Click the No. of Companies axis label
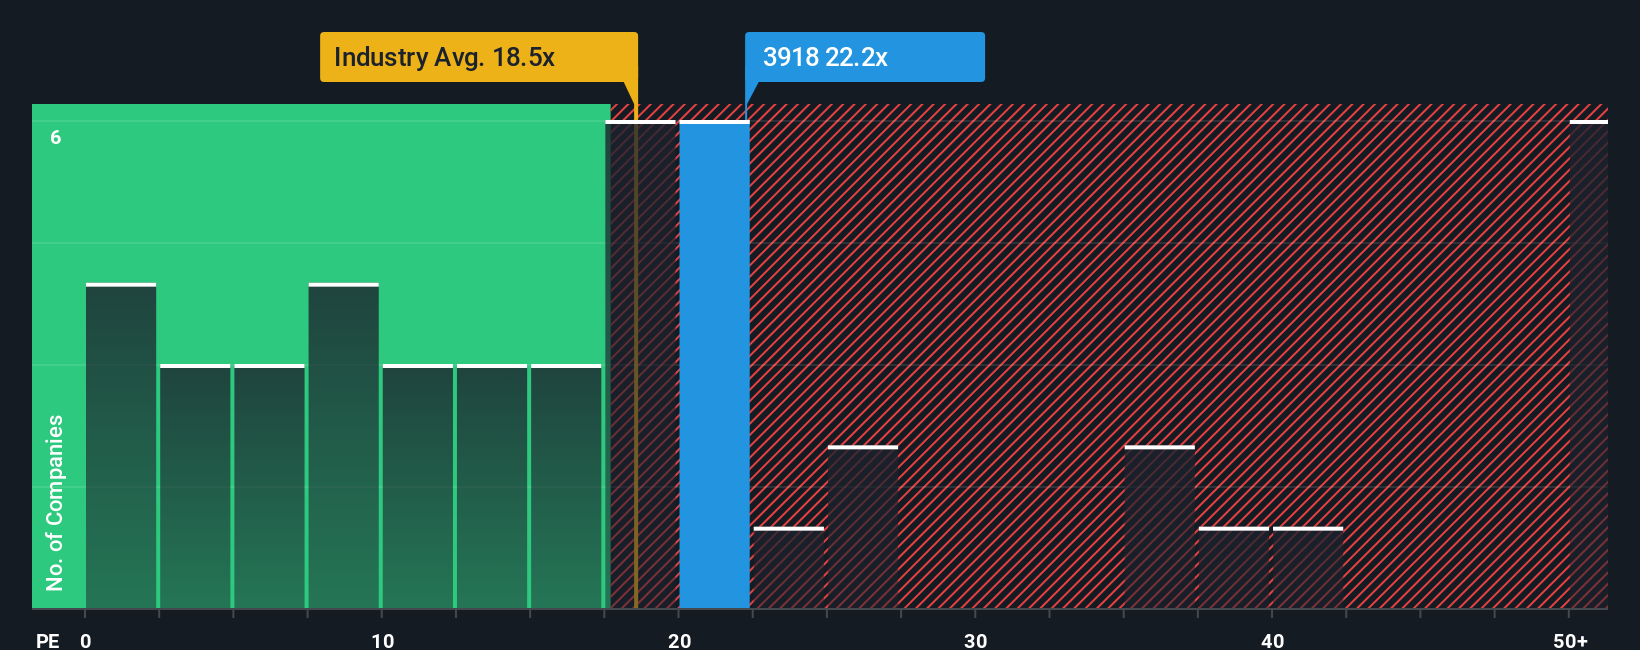 tap(55, 502)
